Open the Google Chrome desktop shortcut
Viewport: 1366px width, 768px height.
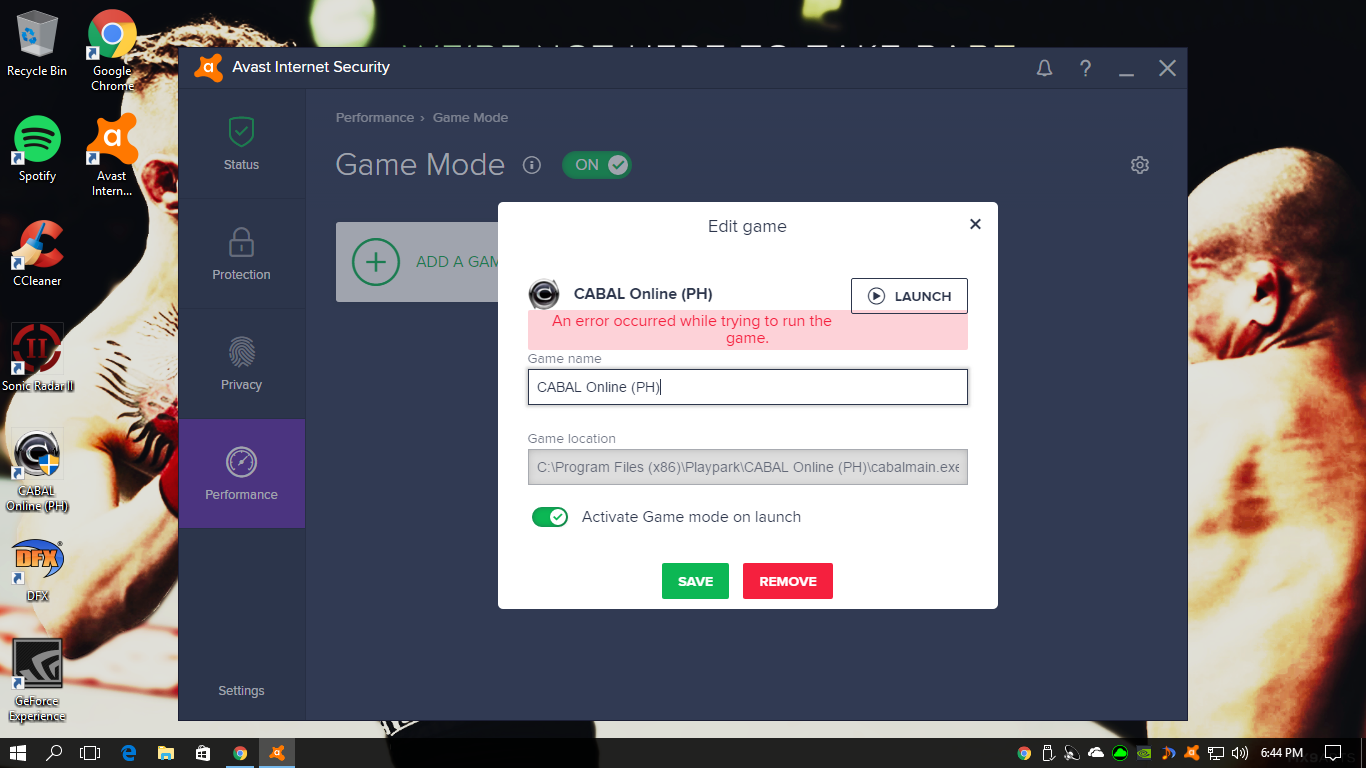pos(112,50)
